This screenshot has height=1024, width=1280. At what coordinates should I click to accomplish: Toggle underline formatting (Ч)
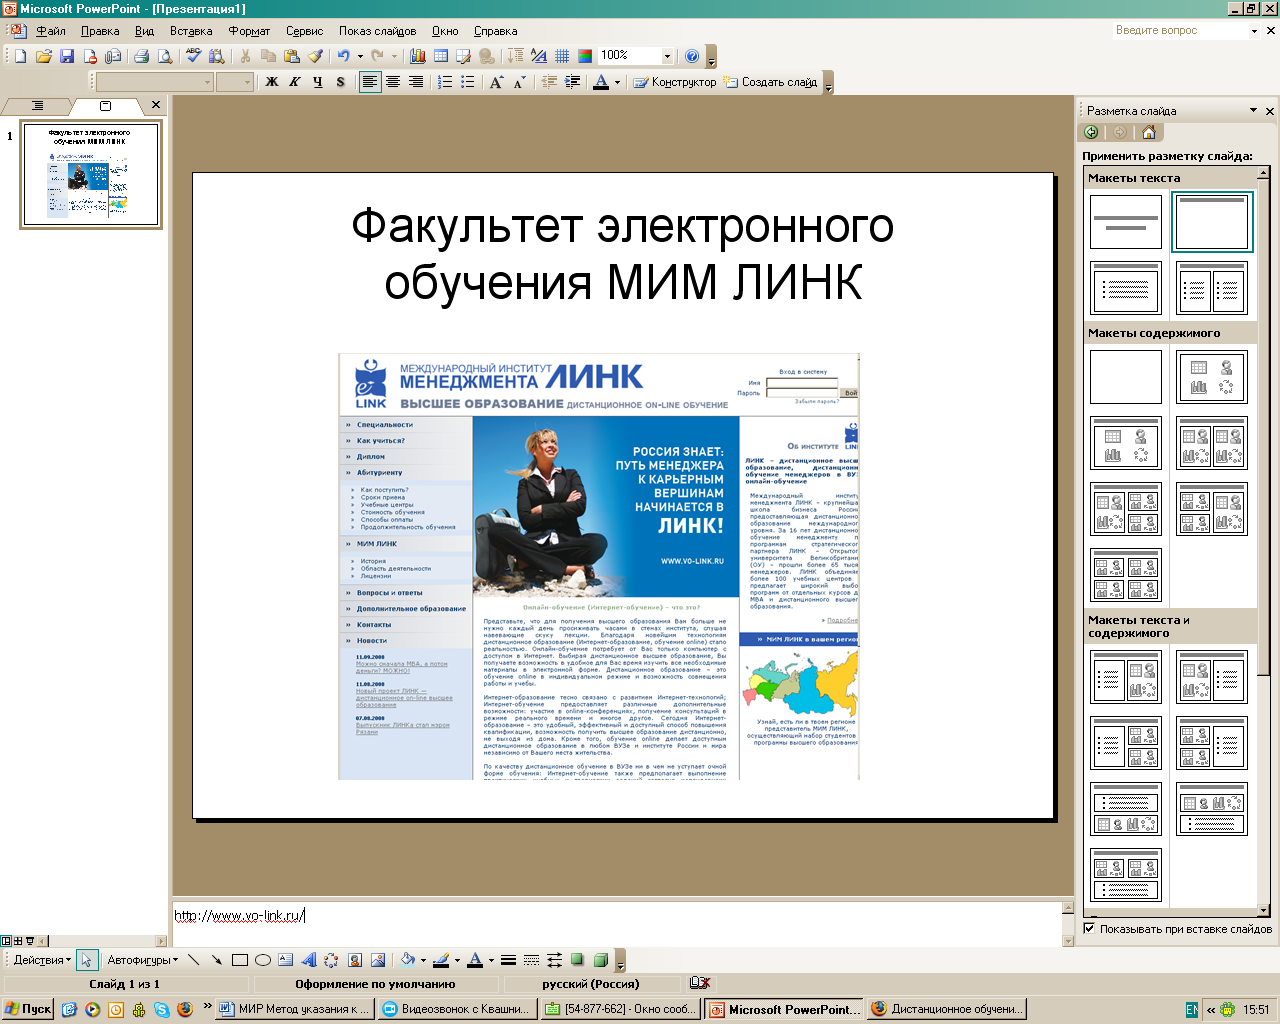318,82
